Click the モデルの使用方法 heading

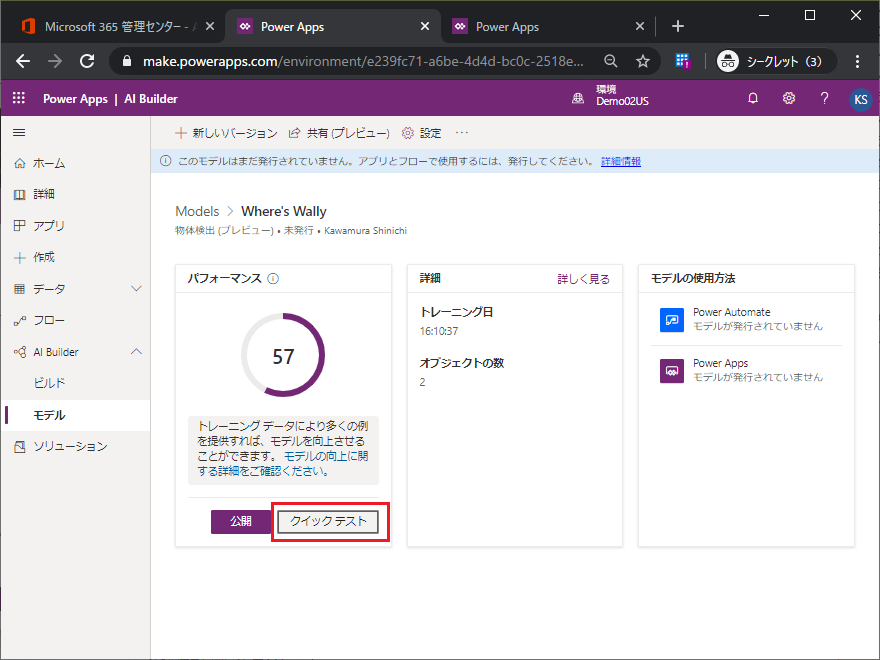693,278
